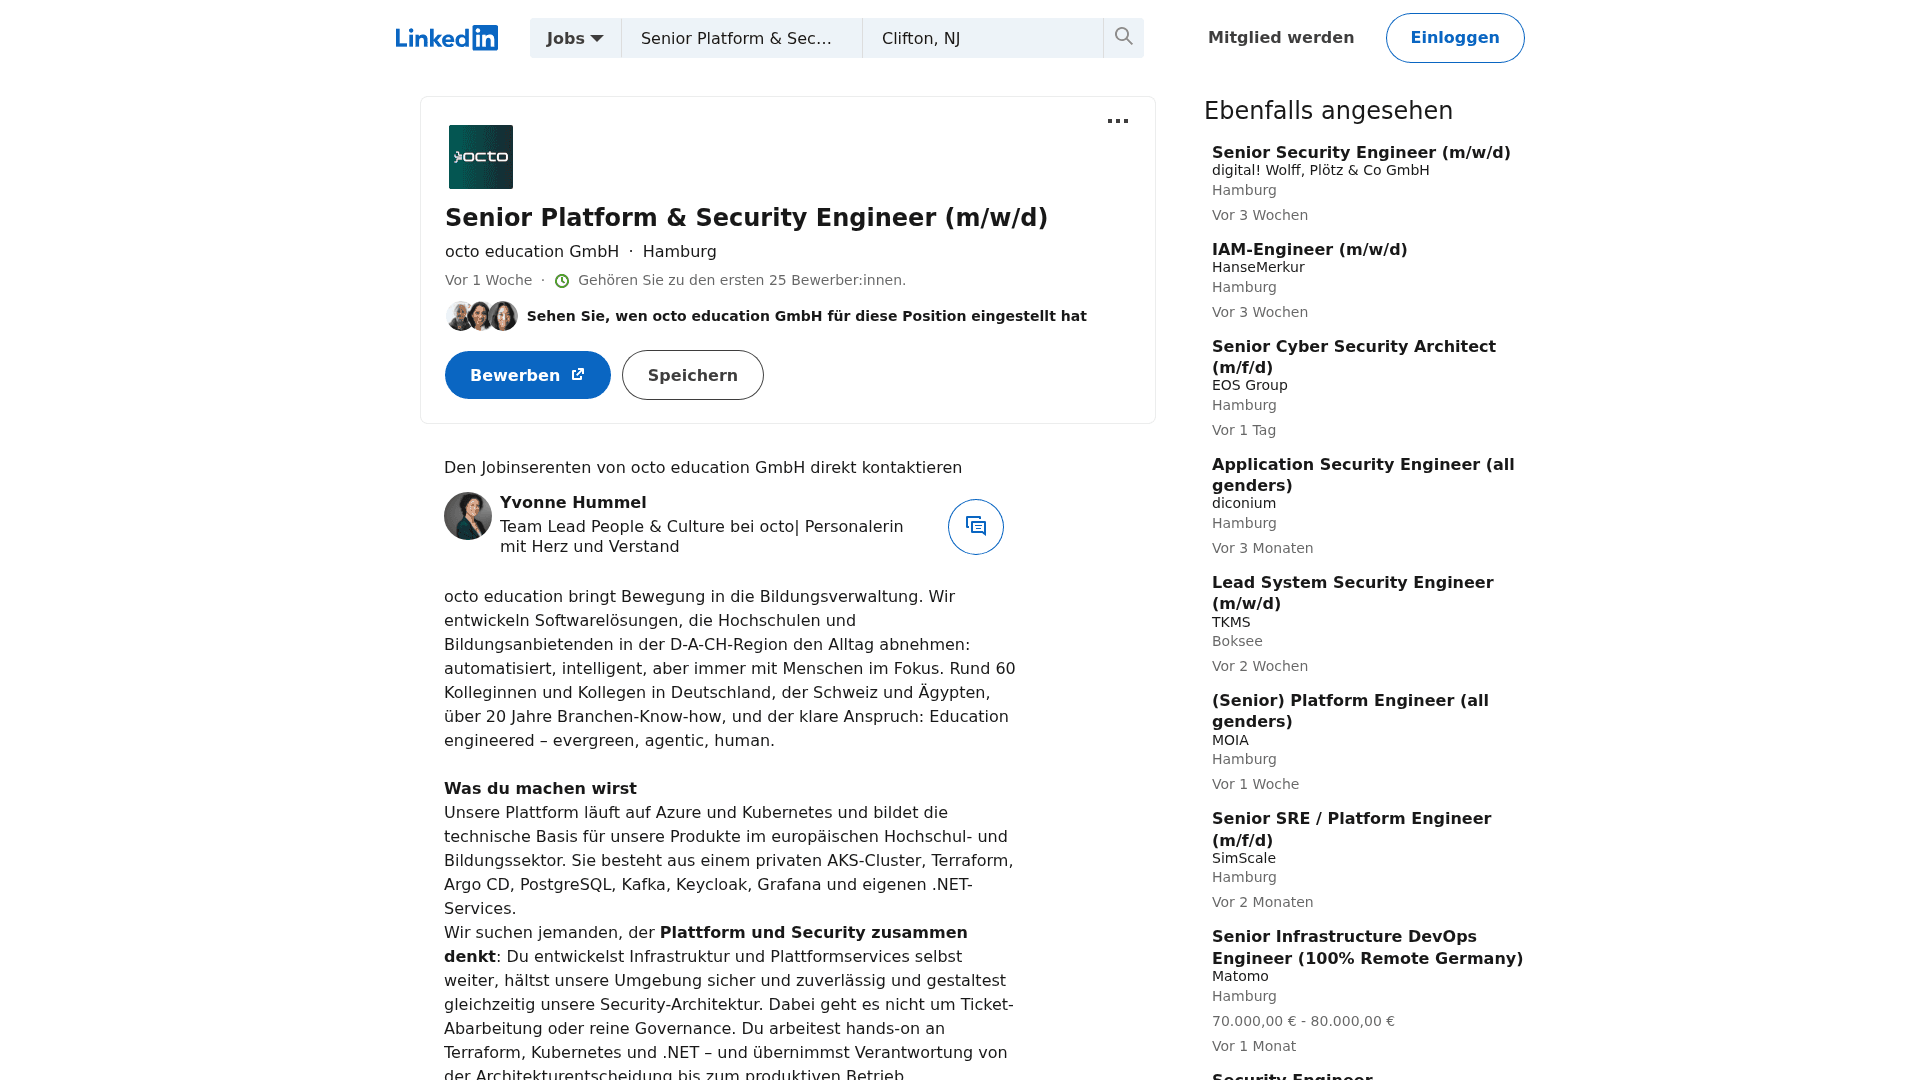Open octo education GmbH company link

(x=532, y=252)
